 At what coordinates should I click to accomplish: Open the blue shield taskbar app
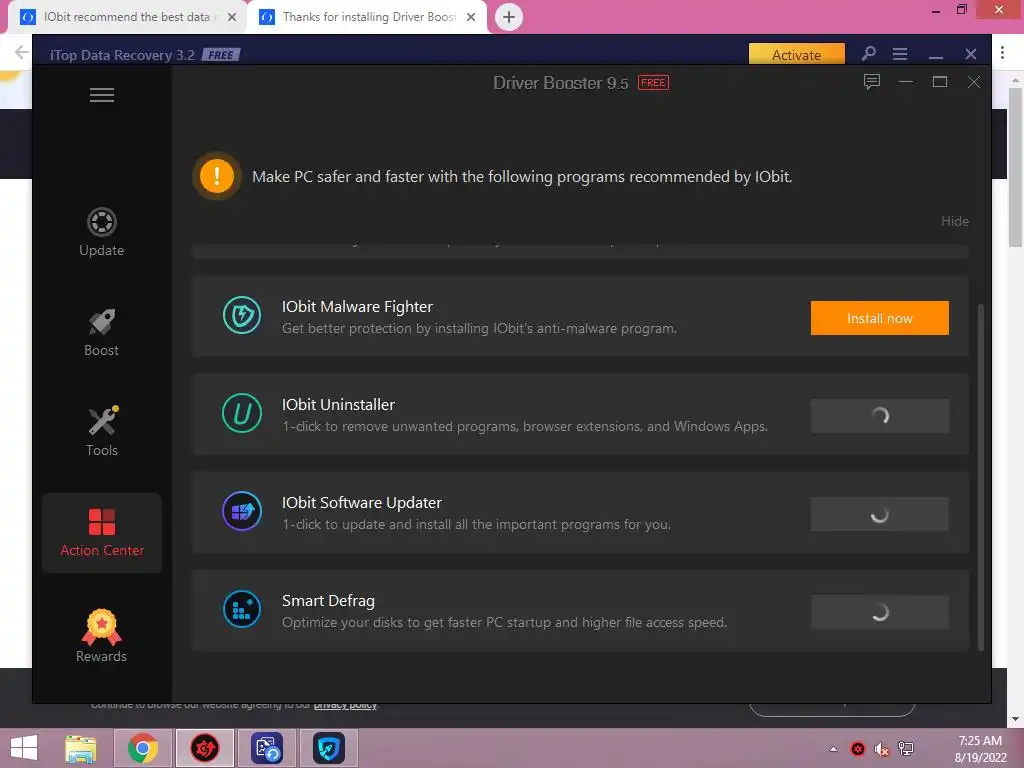coord(328,748)
